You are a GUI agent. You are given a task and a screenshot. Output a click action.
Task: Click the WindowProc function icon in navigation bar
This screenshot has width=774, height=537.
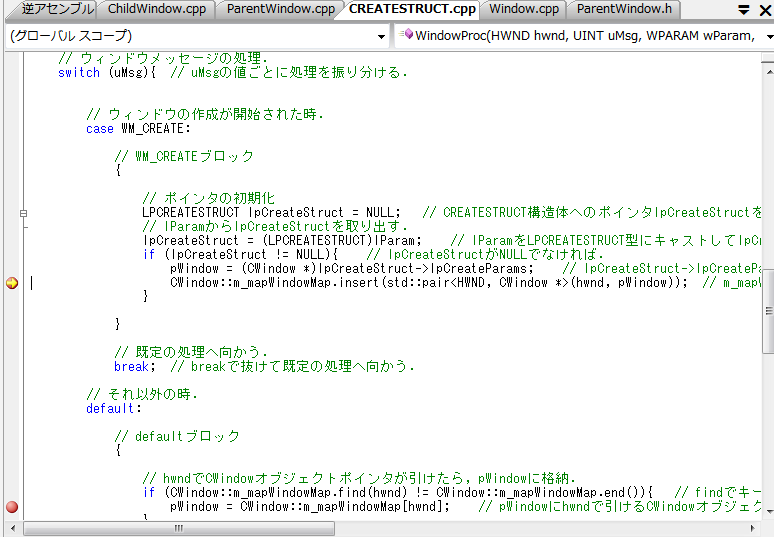(406, 35)
